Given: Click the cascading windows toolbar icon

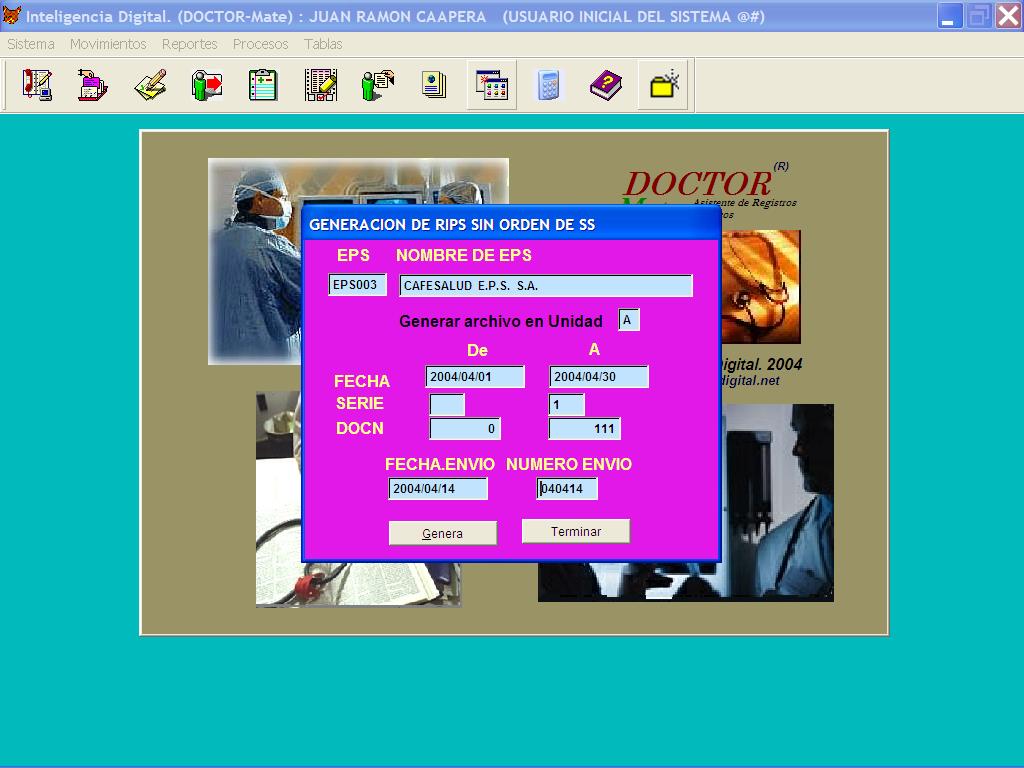Looking at the screenshot, I should (x=492, y=85).
